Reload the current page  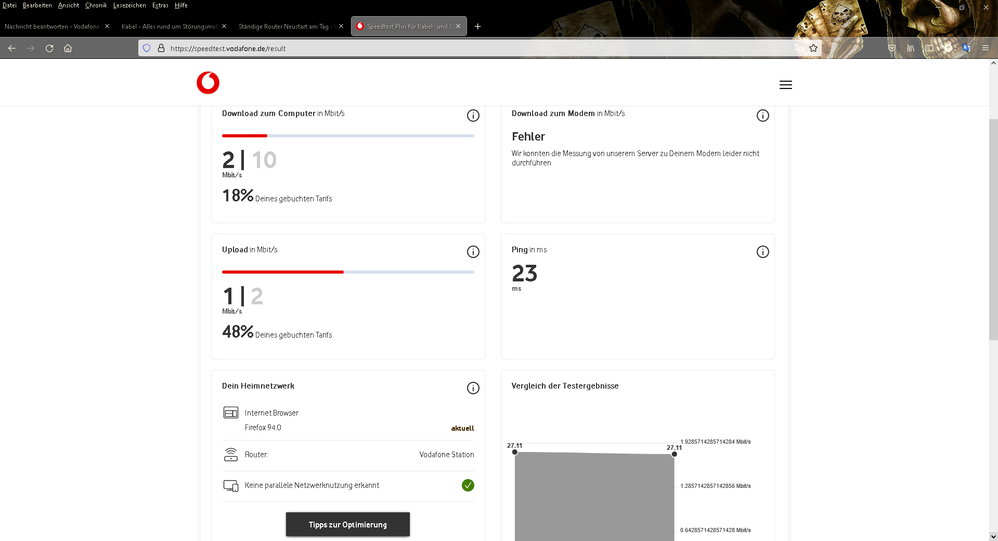click(49, 48)
